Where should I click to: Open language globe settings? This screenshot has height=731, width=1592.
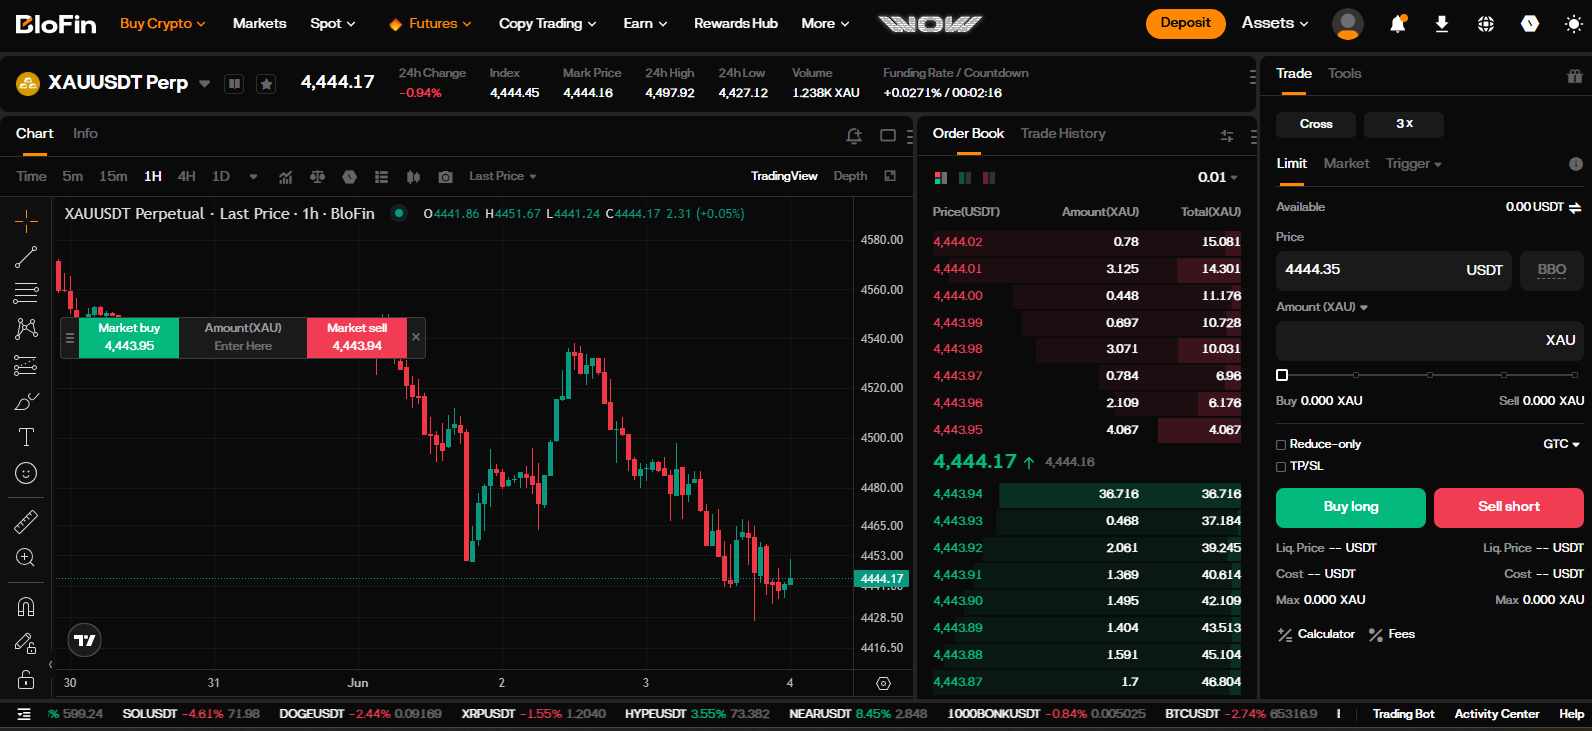1486,24
